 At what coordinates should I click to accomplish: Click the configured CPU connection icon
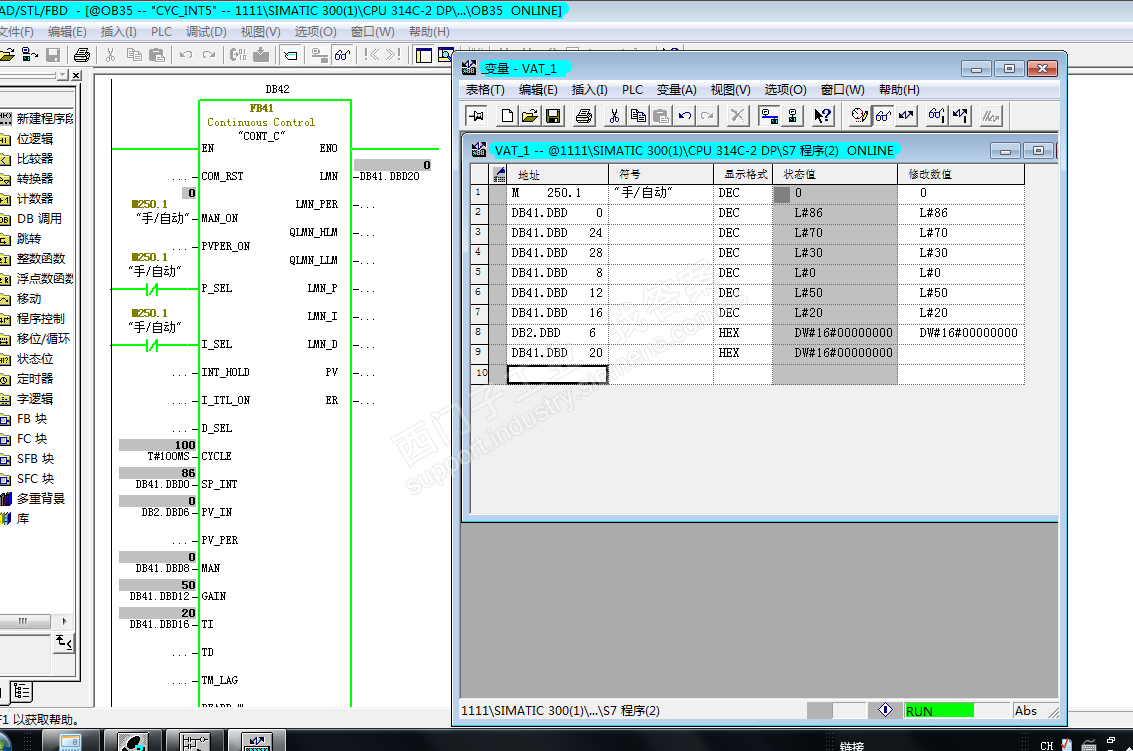tap(769, 116)
